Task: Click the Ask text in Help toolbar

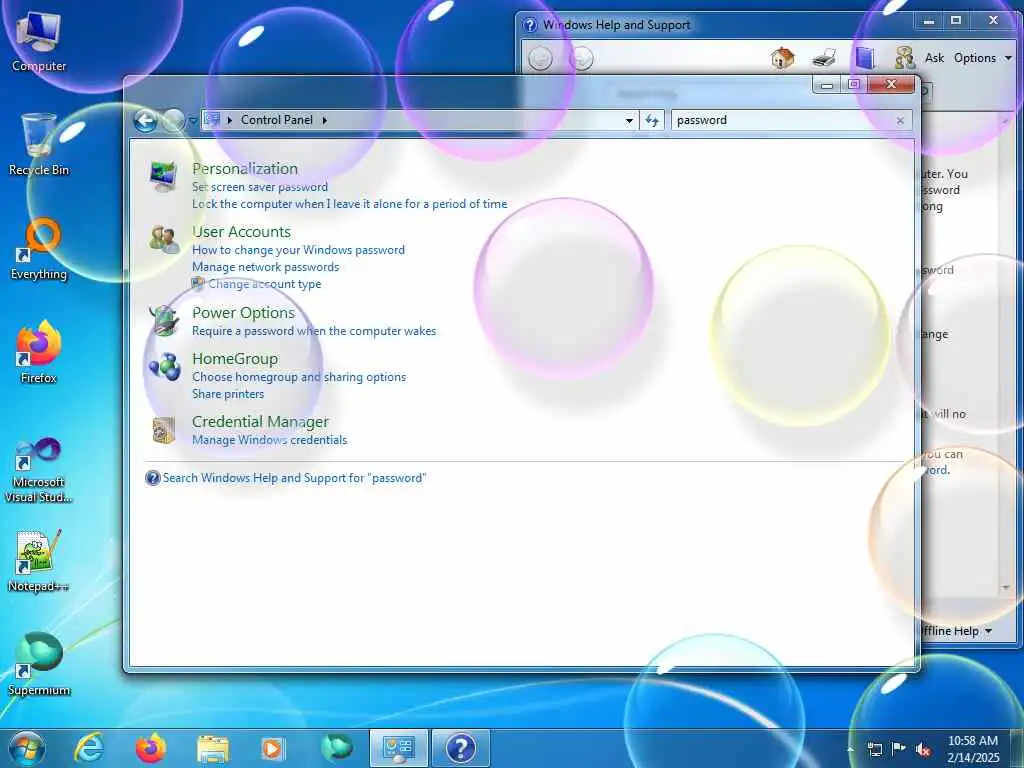Action: tap(934, 58)
